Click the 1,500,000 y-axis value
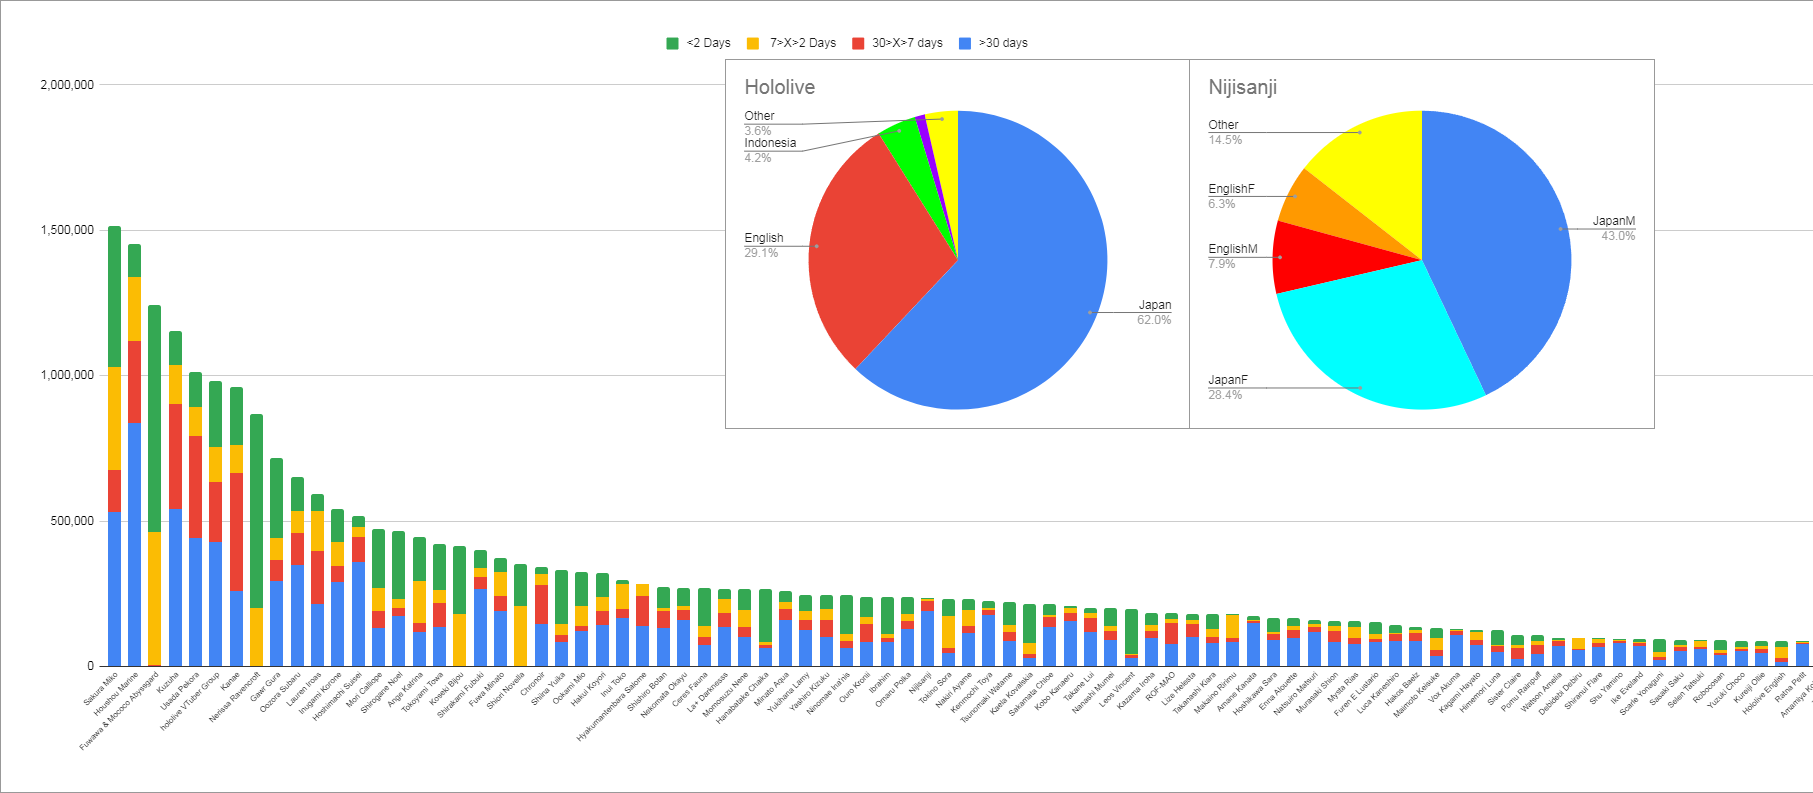Screen dimensions: 1813x793 pos(67,230)
